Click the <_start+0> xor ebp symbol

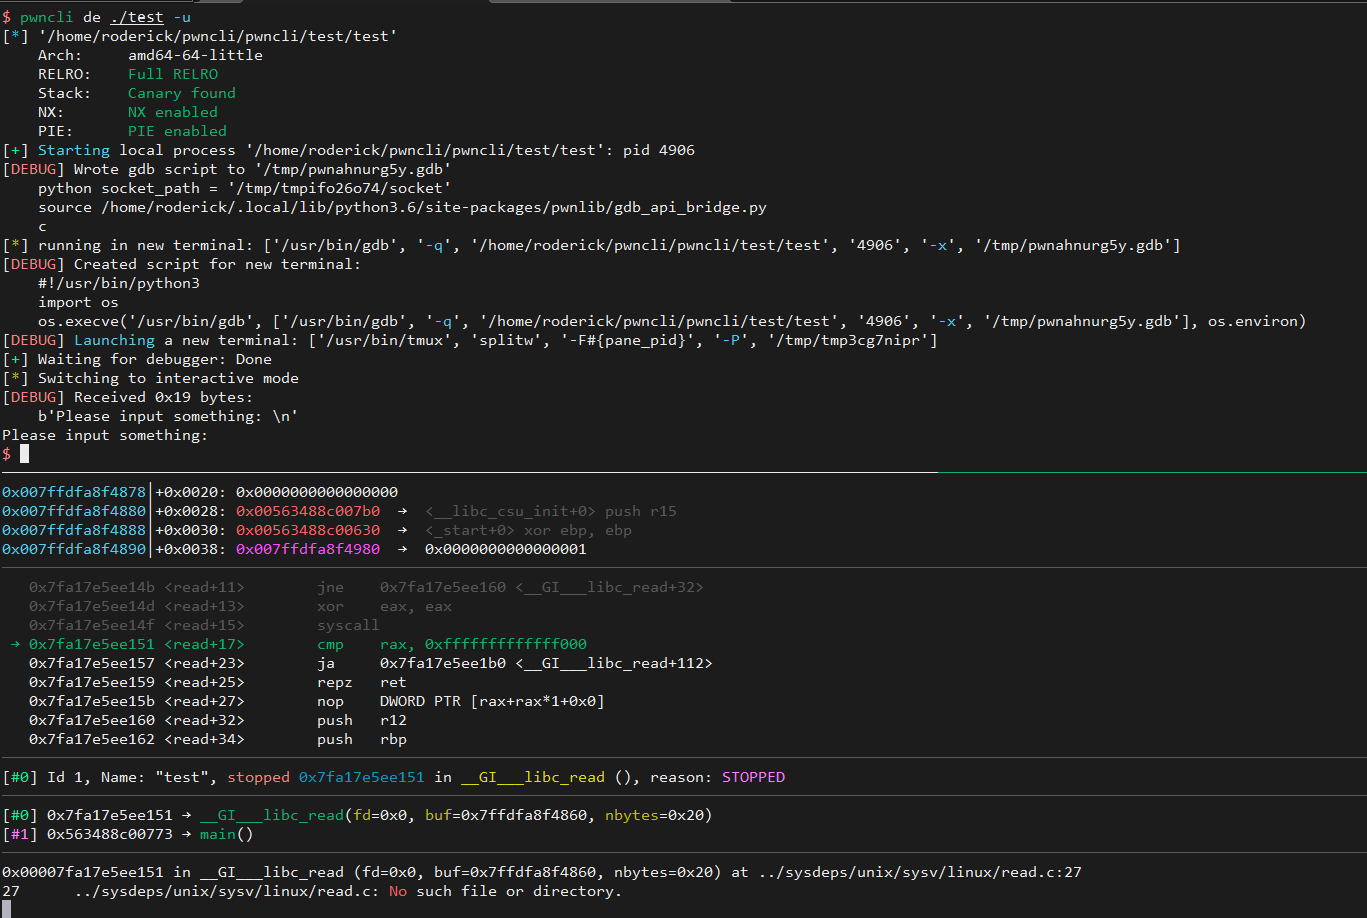tap(528, 530)
